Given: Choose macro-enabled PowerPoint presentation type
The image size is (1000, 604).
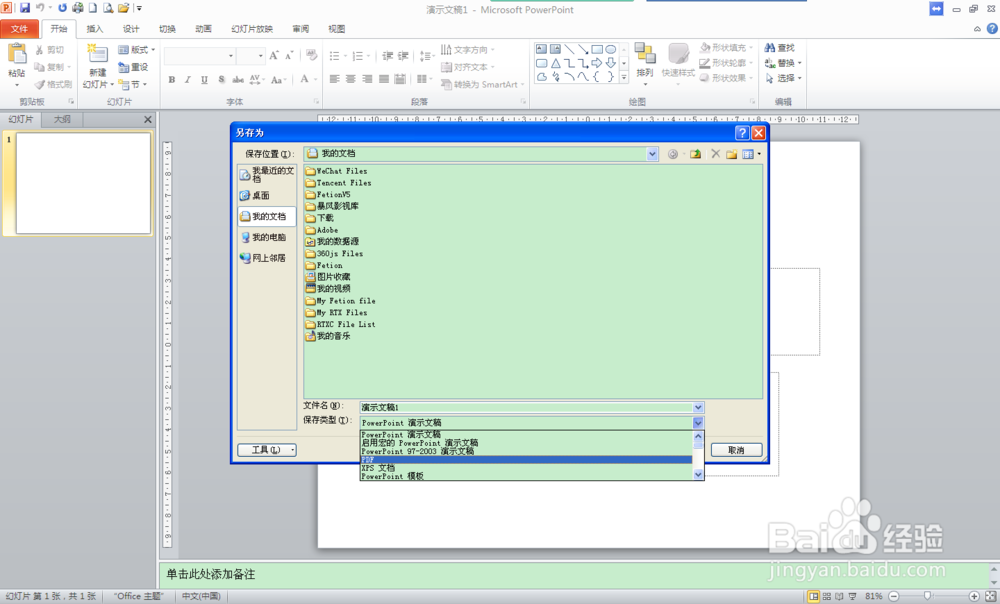Looking at the screenshot, I should coord(526,443).
